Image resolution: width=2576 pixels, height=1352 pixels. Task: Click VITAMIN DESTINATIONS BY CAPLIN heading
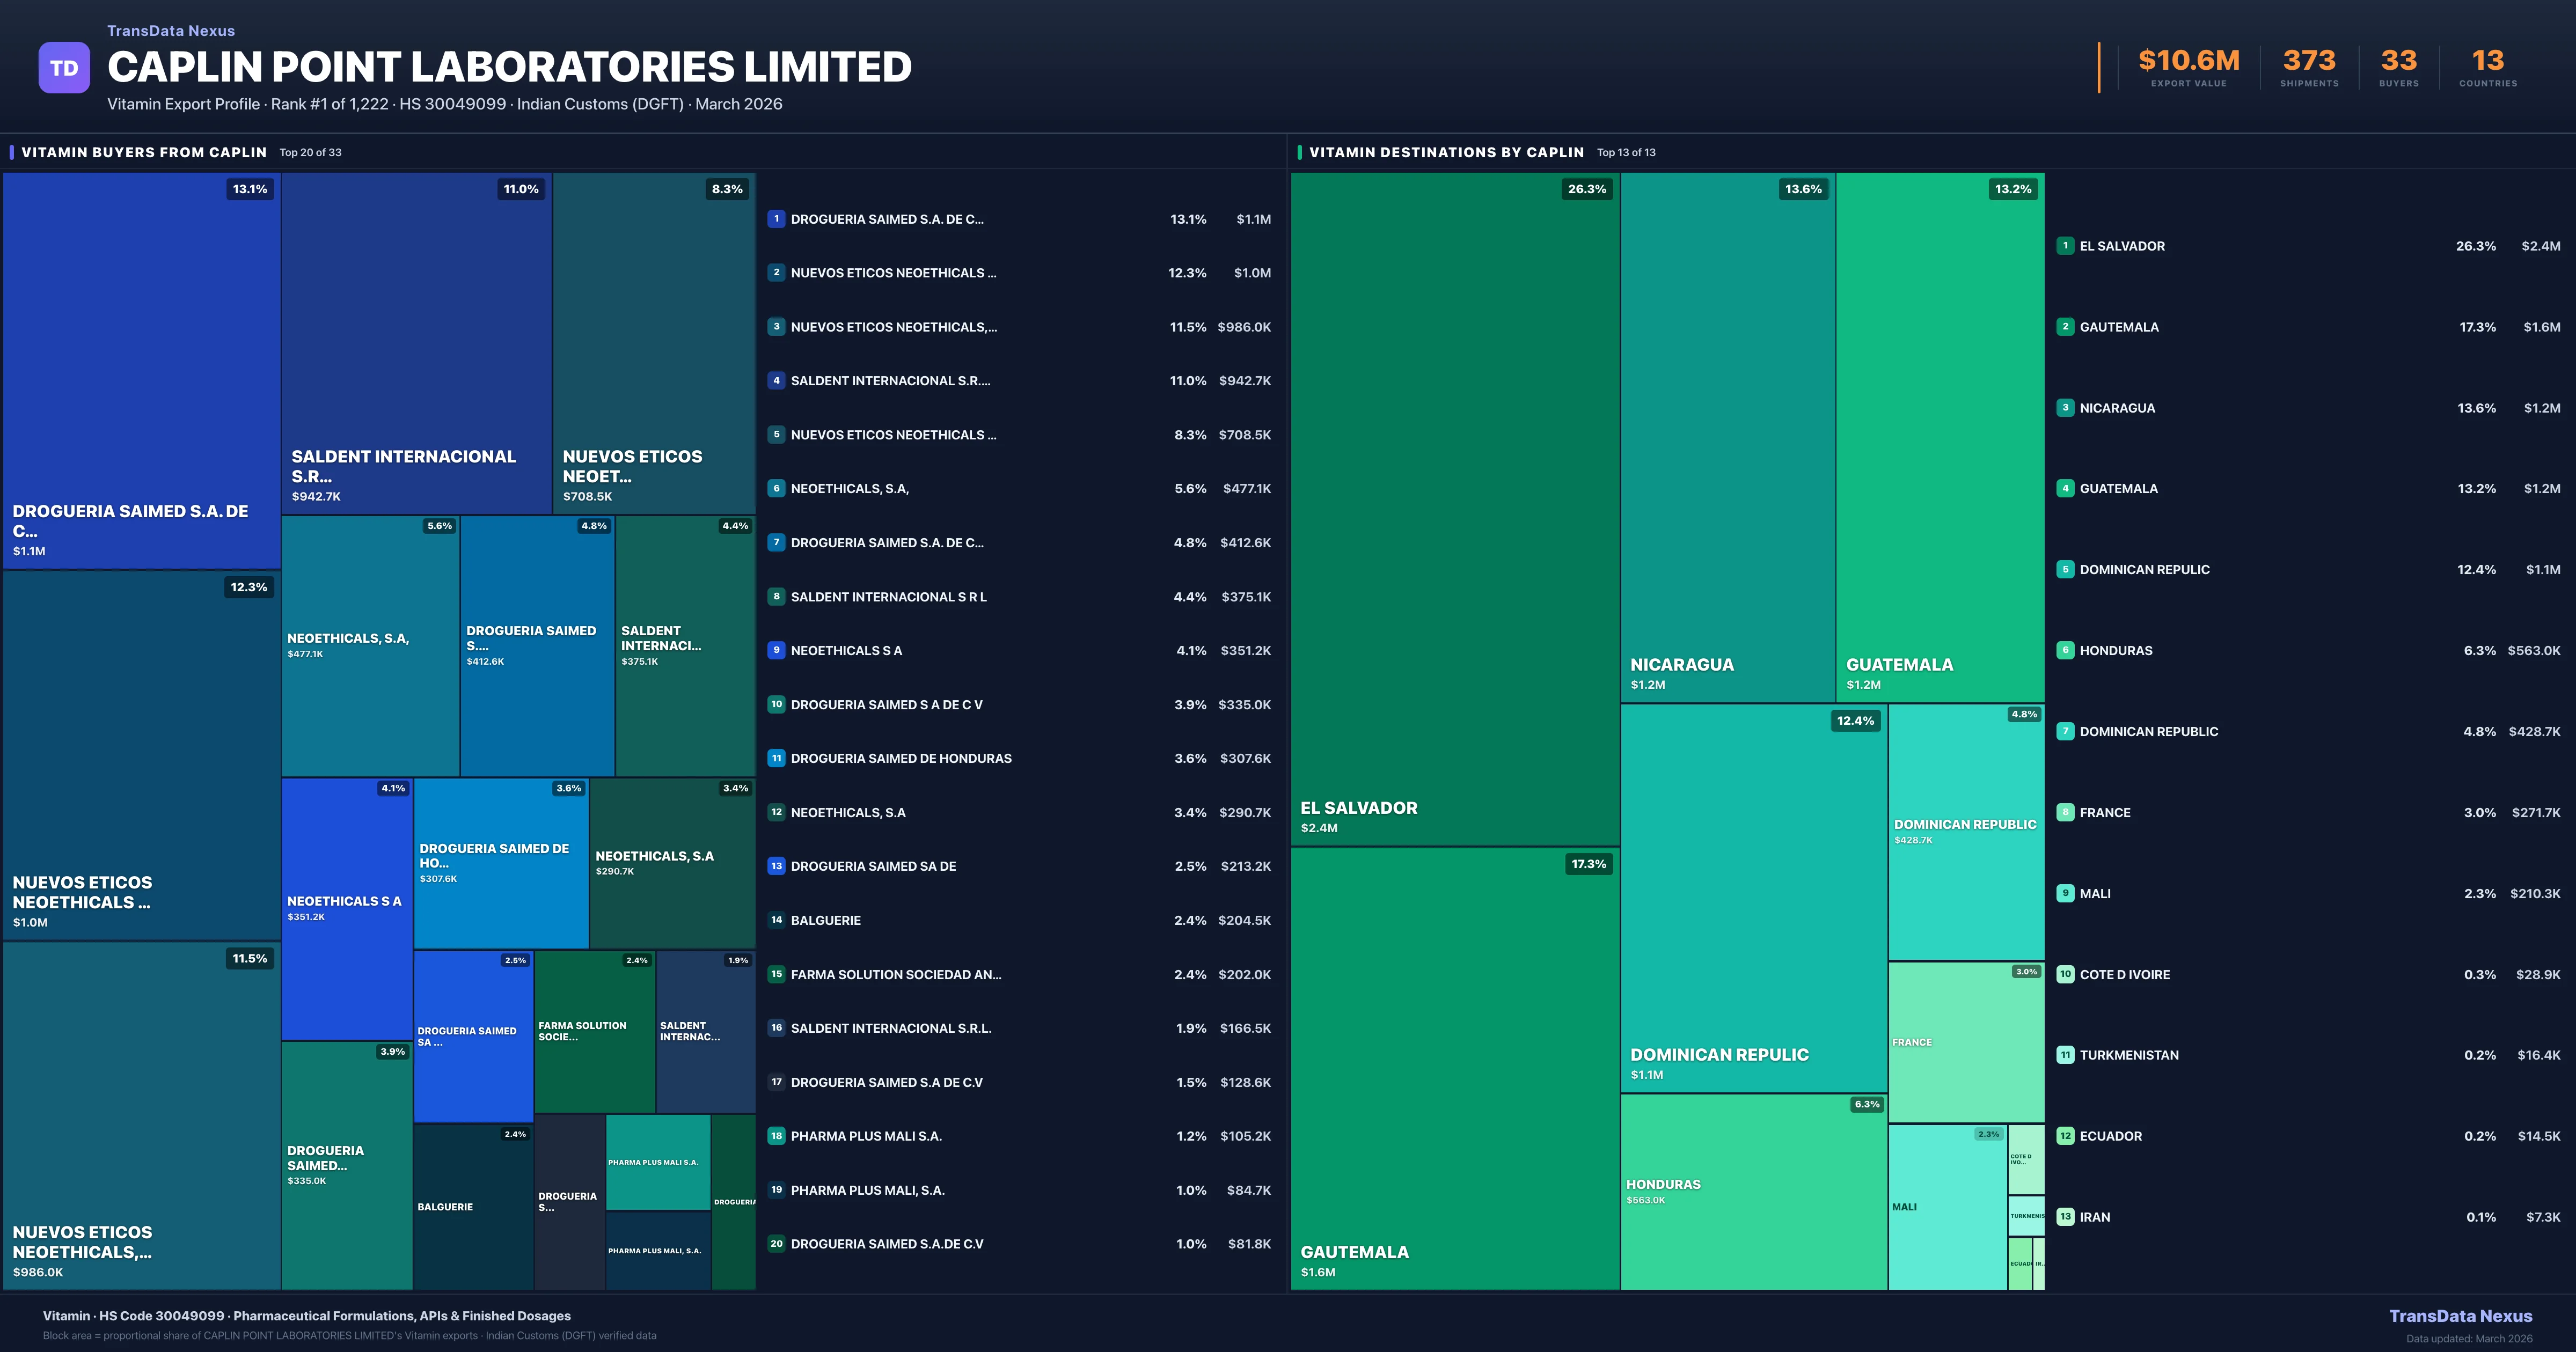pos(1446,152)
